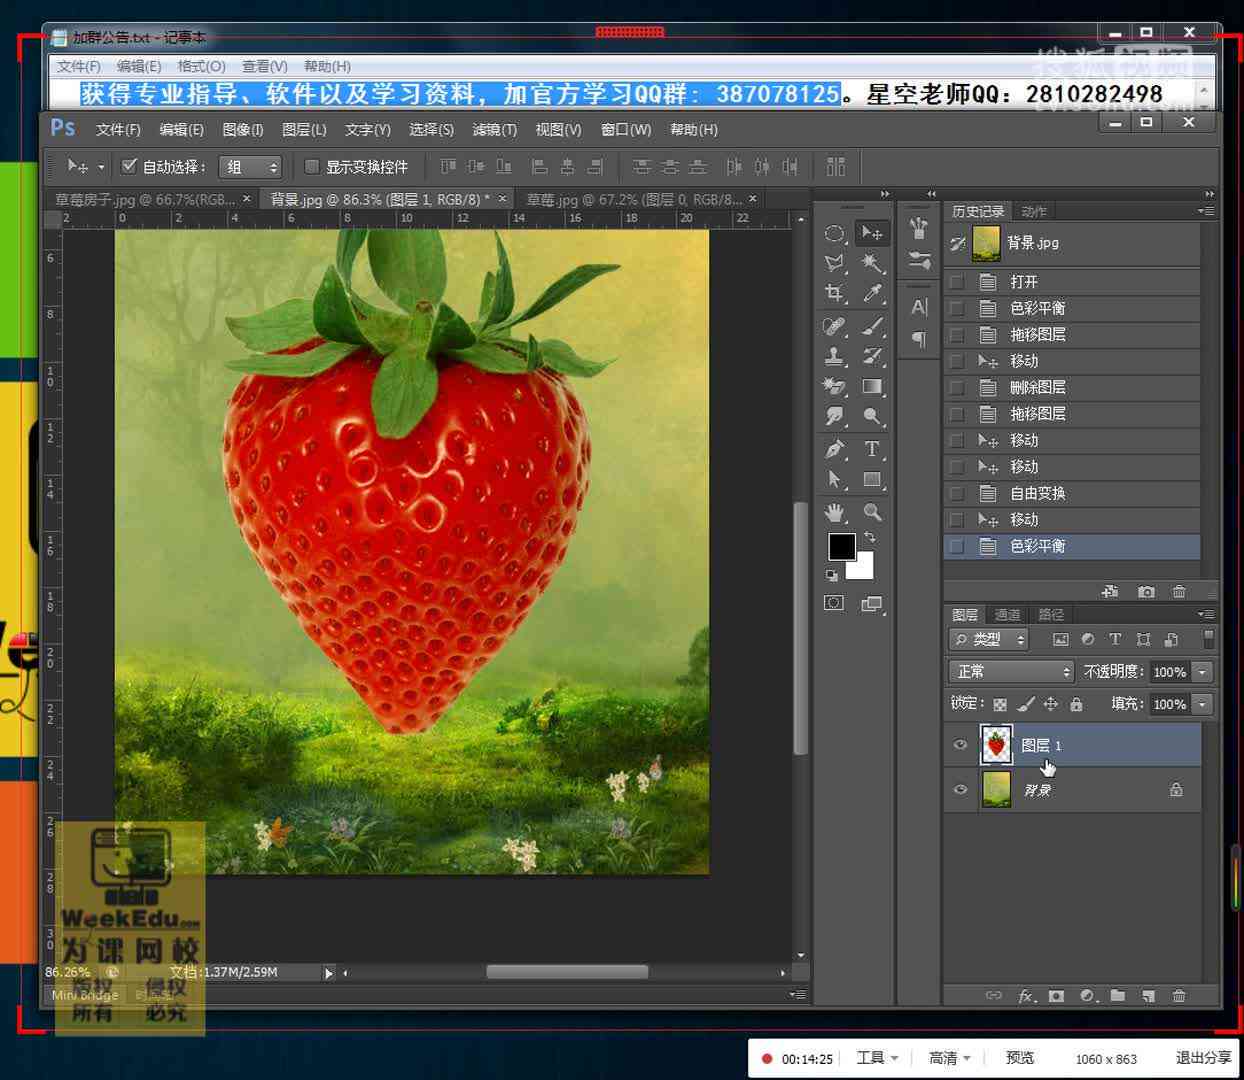Screen dimensions: 1244x1080
Task: Create a new layer icon
Action: [x=1149, y=996]
